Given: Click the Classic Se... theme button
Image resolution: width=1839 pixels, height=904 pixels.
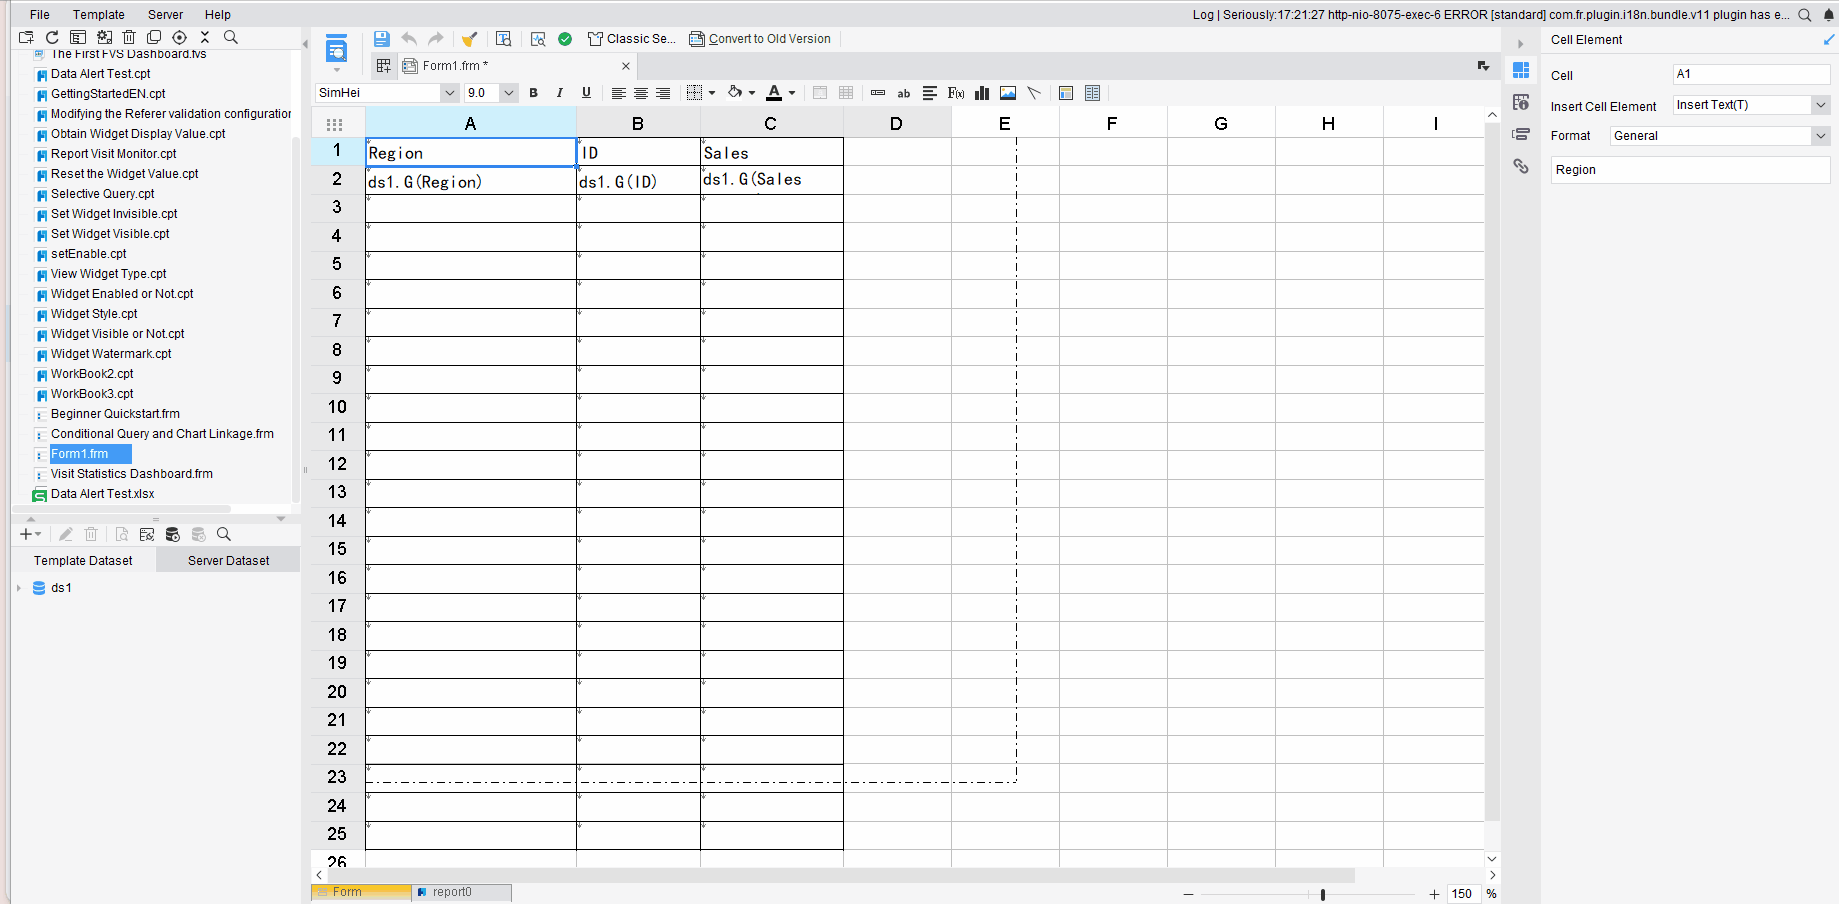Looking at the screenshot, I should [x=632, y=39].
